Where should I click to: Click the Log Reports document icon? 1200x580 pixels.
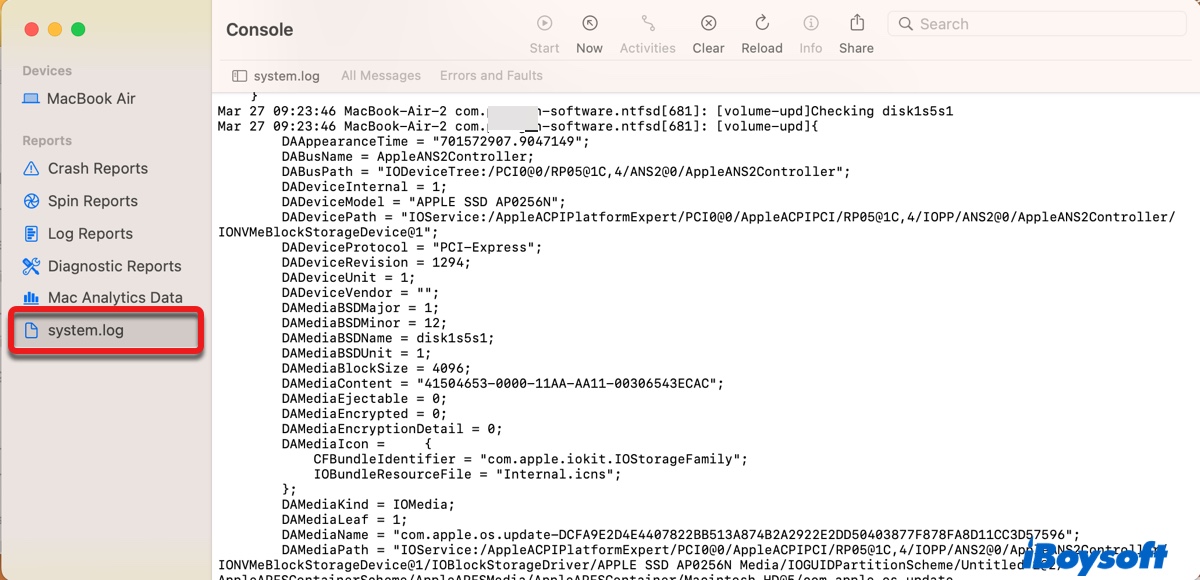coord(31,234)
